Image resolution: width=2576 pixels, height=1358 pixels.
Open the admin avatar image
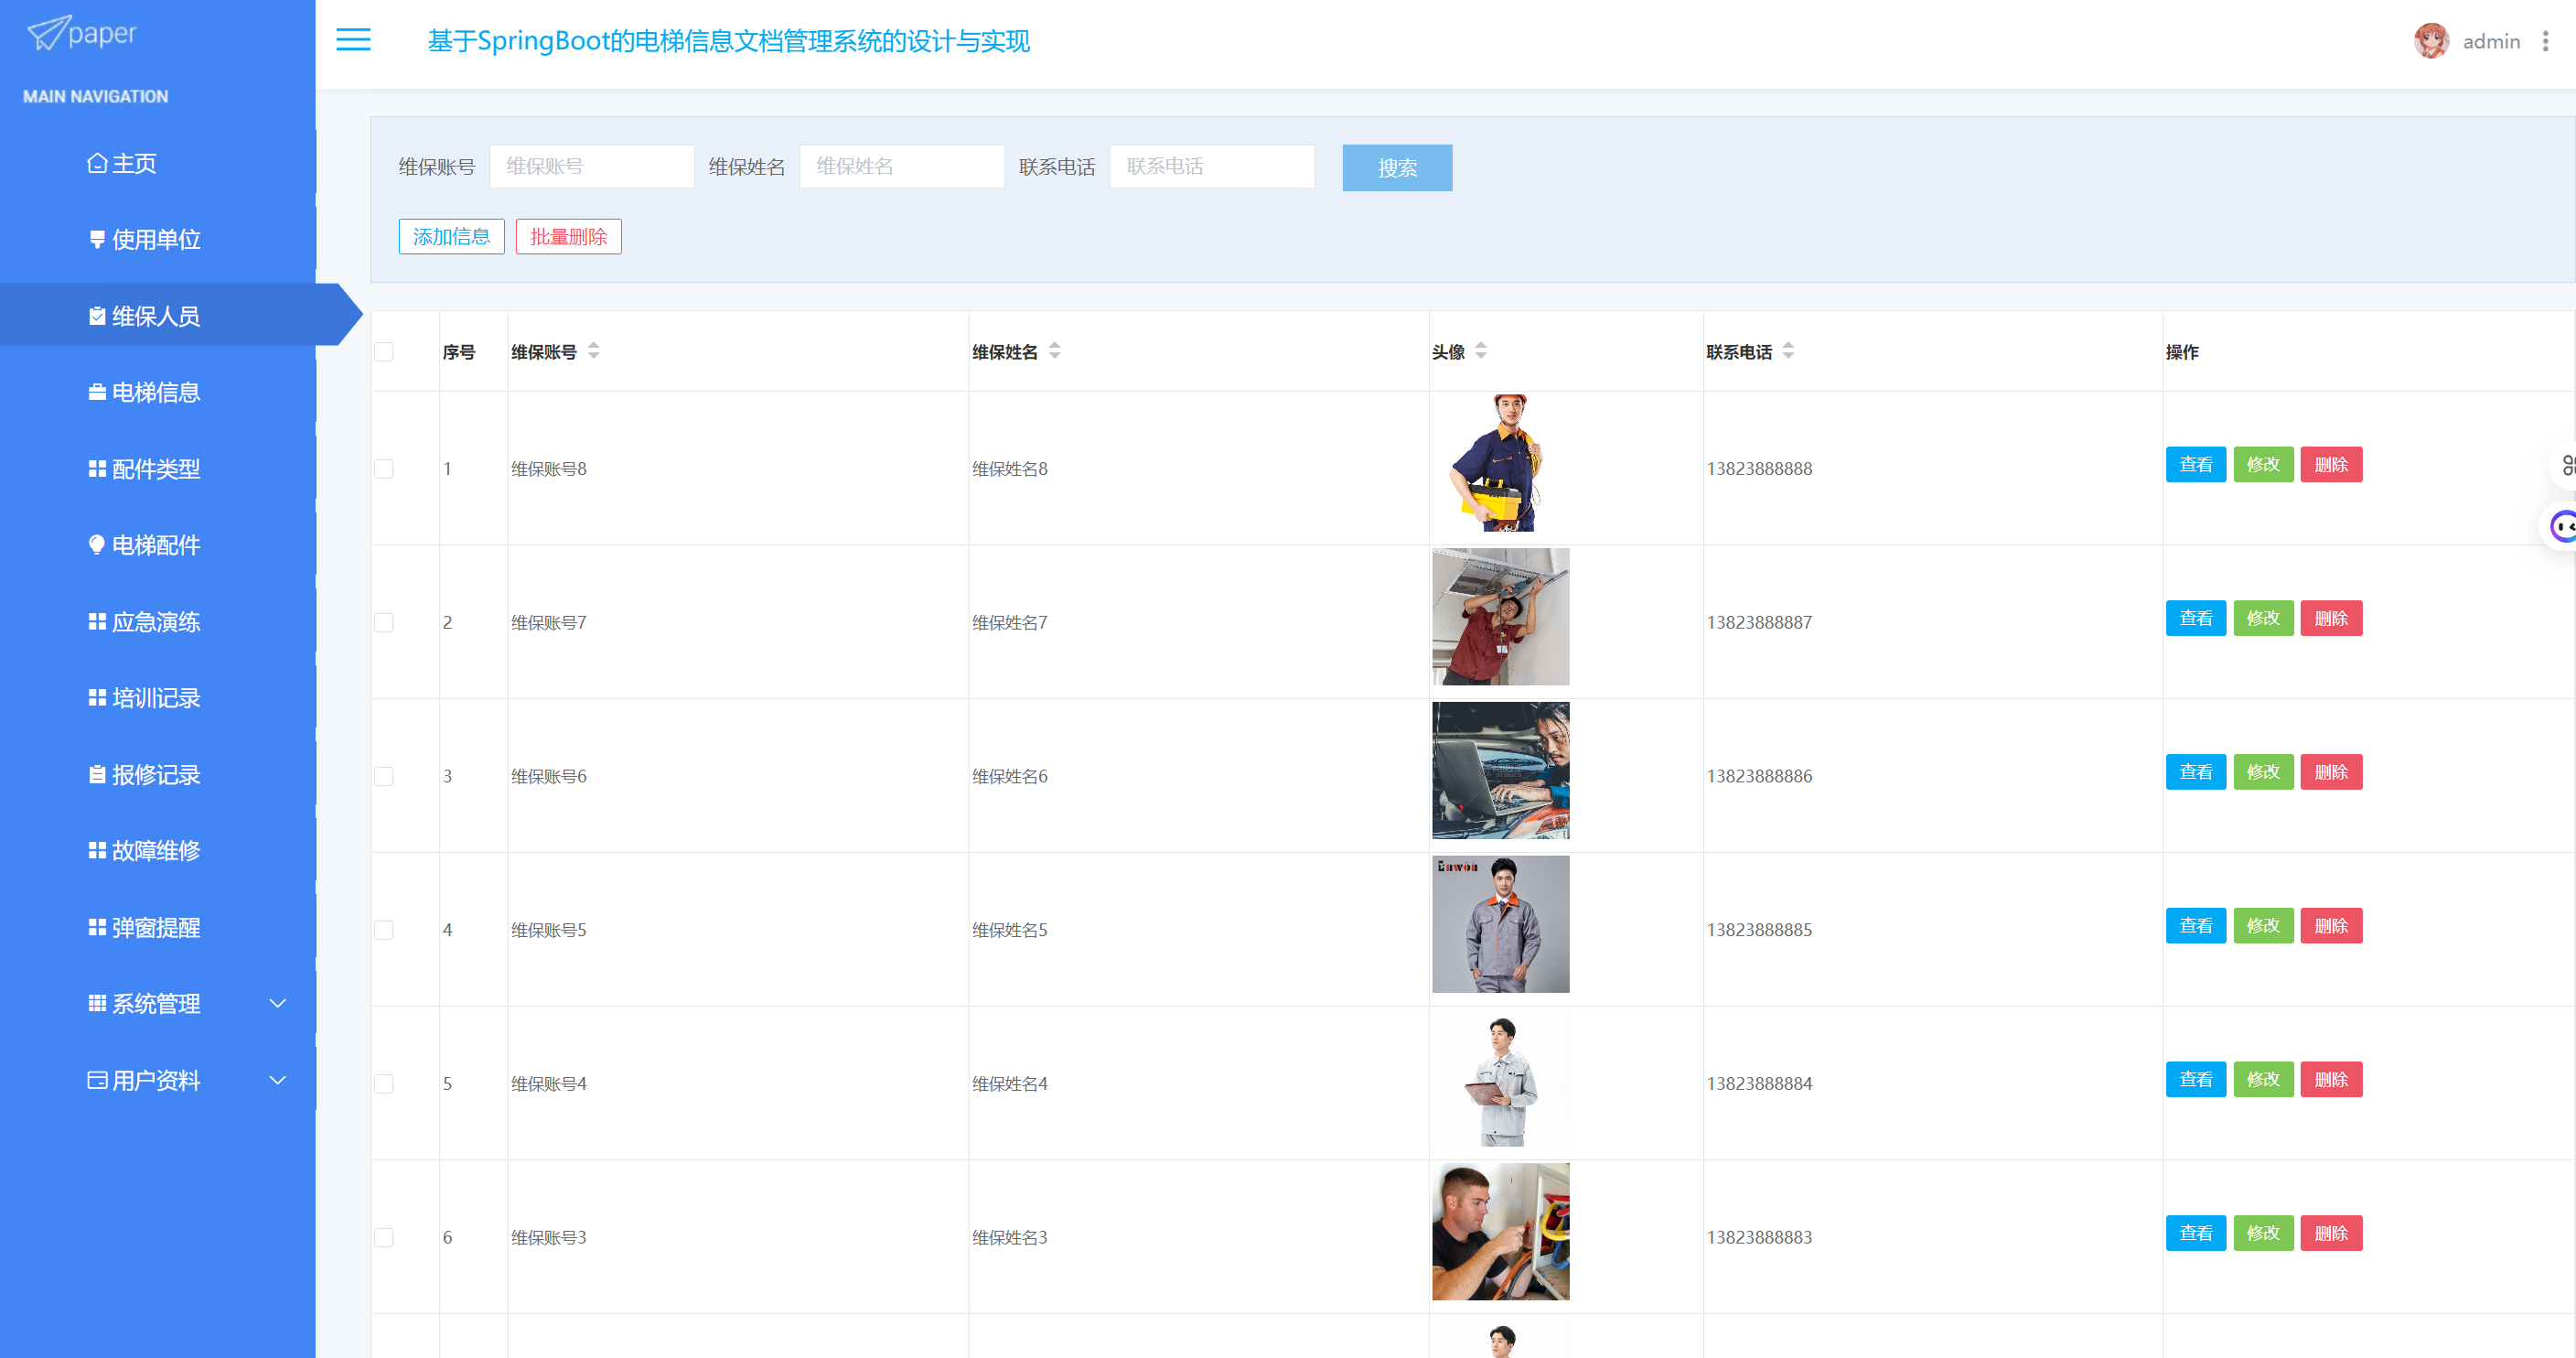[2431, 41]
